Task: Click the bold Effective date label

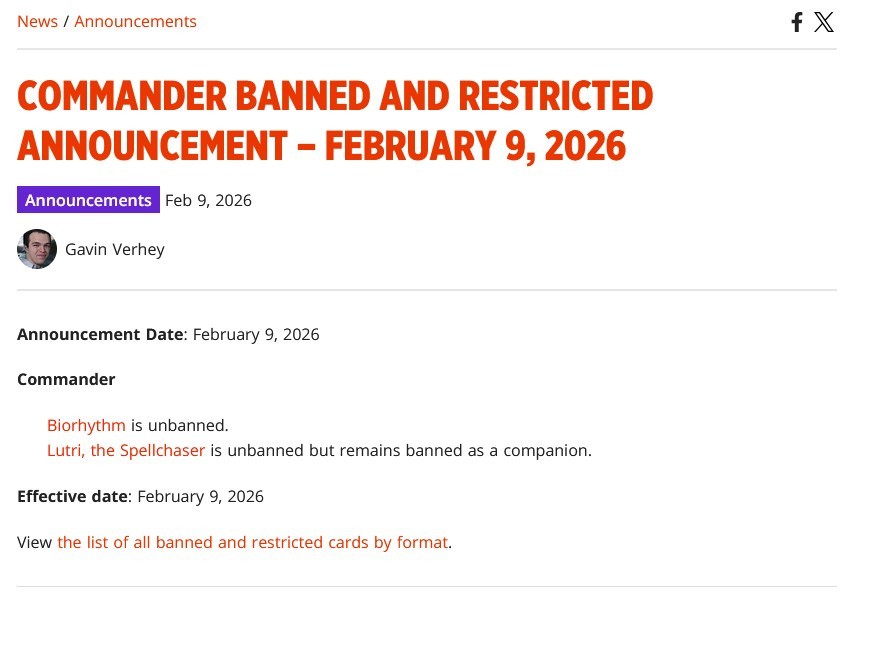Action: click(x=72, y=496)
